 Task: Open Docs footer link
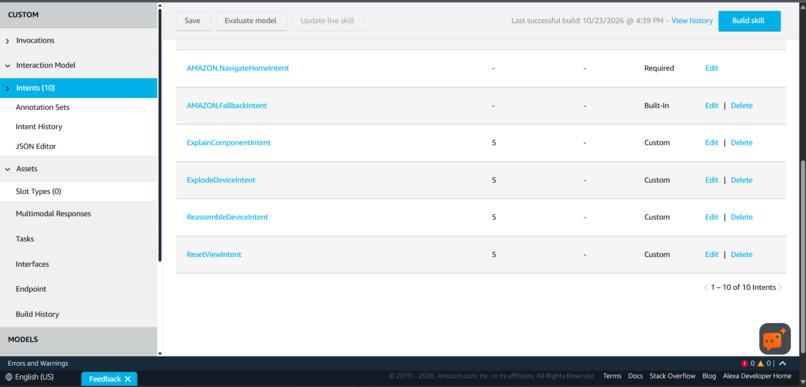pos(635,376)
